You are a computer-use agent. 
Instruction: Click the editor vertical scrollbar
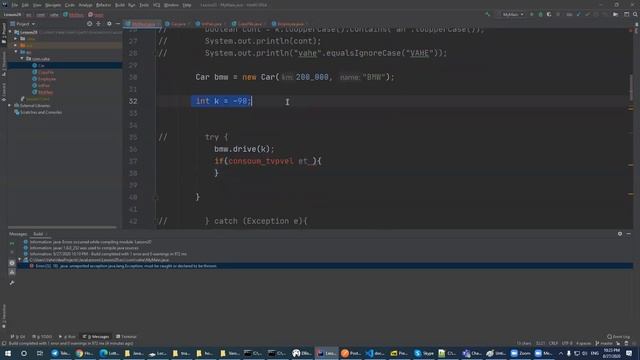(x=631, y=88)
